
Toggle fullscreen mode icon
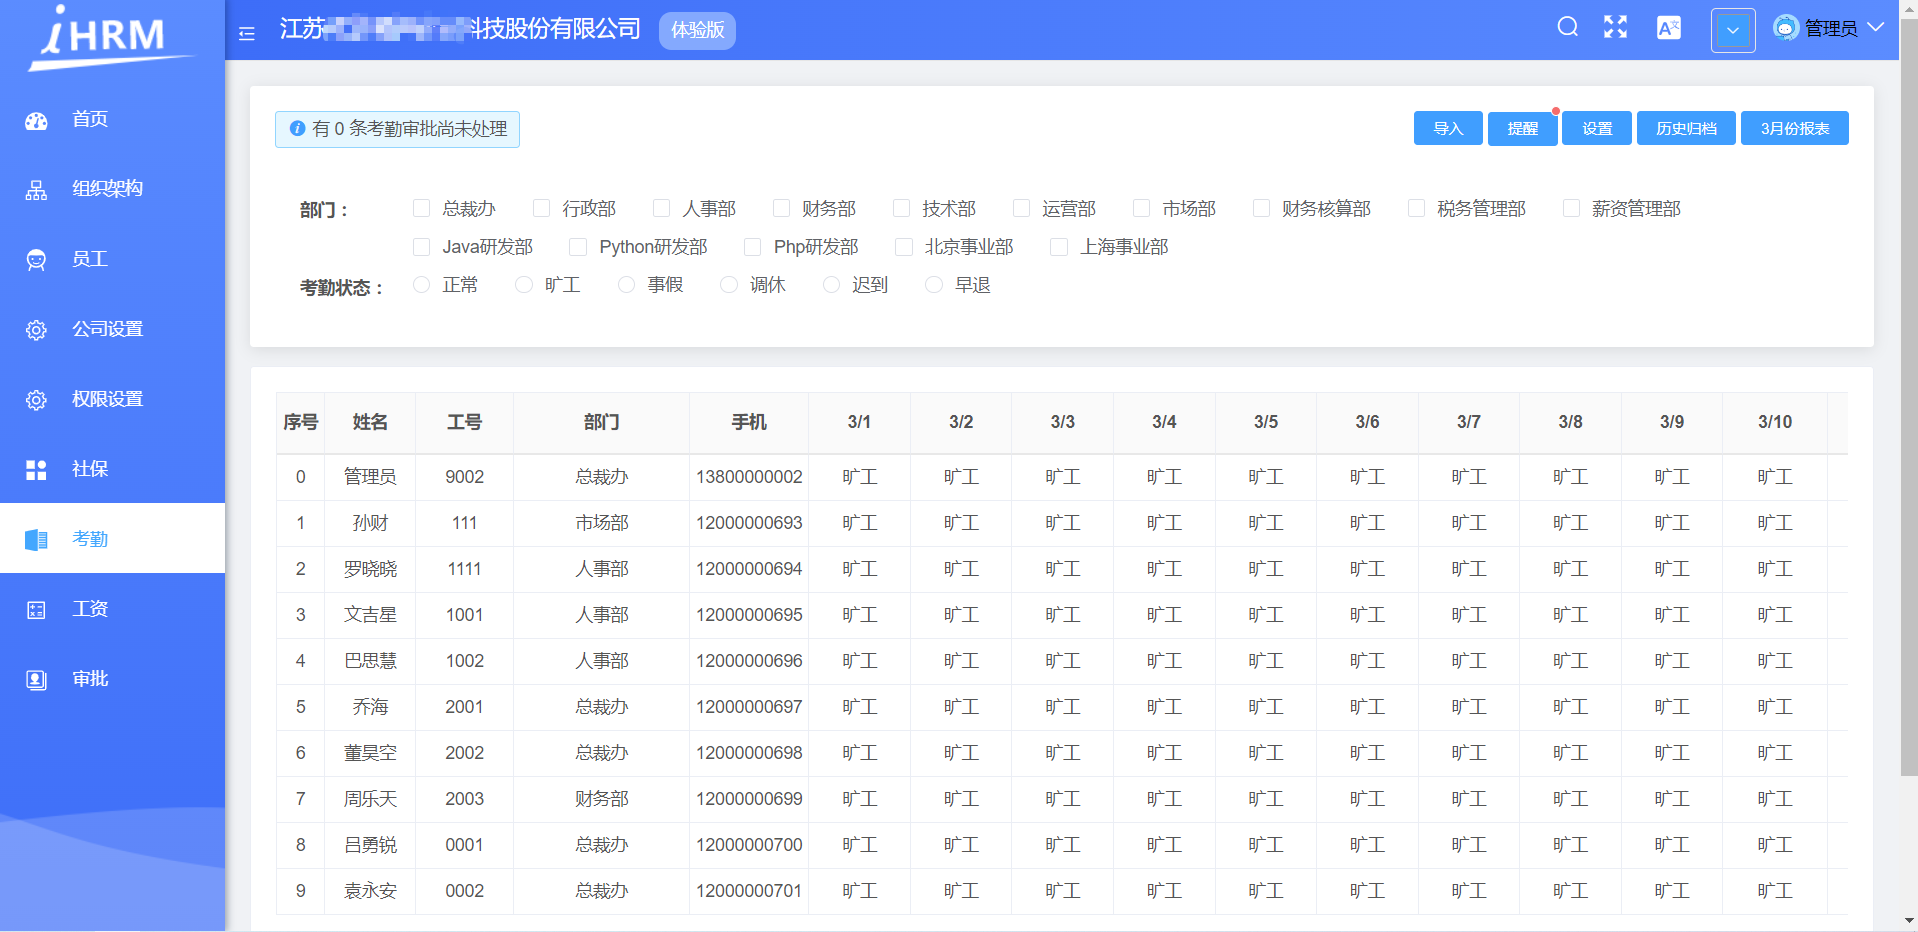tap(1615, 27)
